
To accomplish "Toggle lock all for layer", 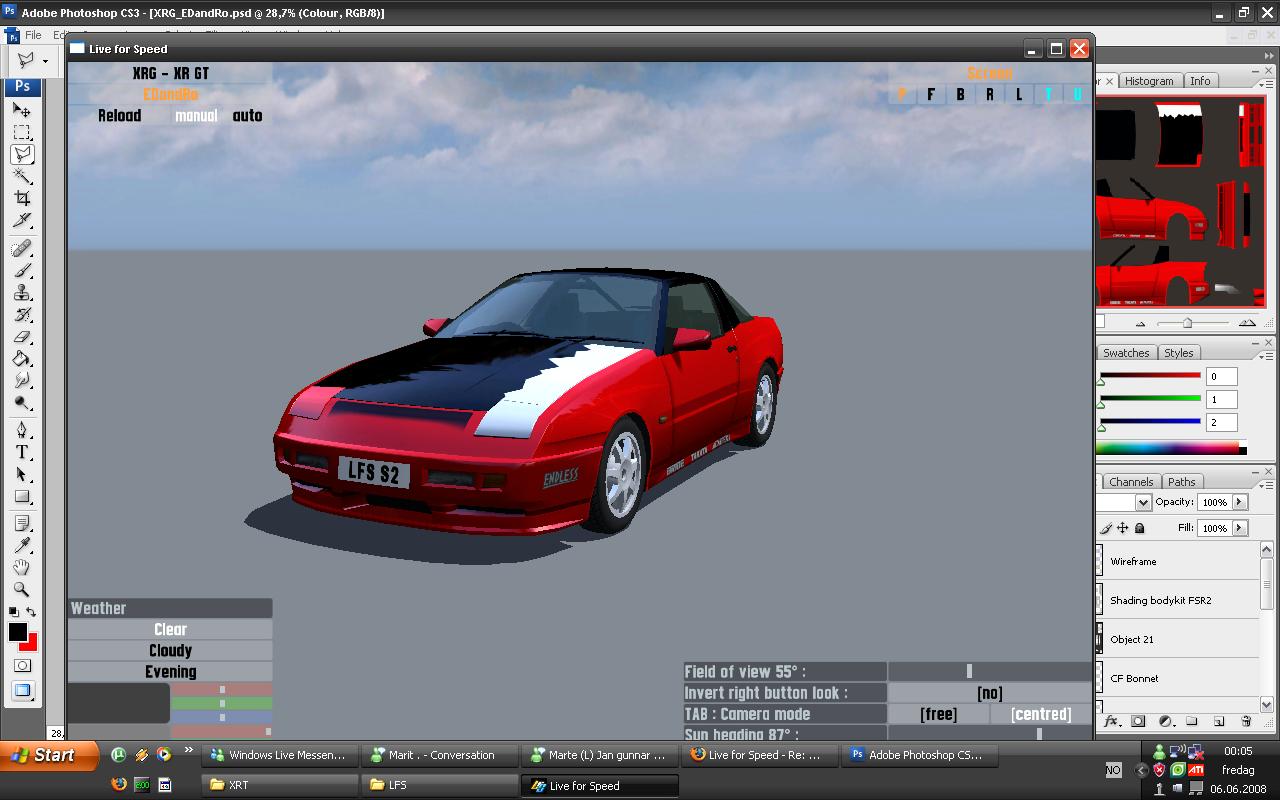I will tap(1139, 528).
